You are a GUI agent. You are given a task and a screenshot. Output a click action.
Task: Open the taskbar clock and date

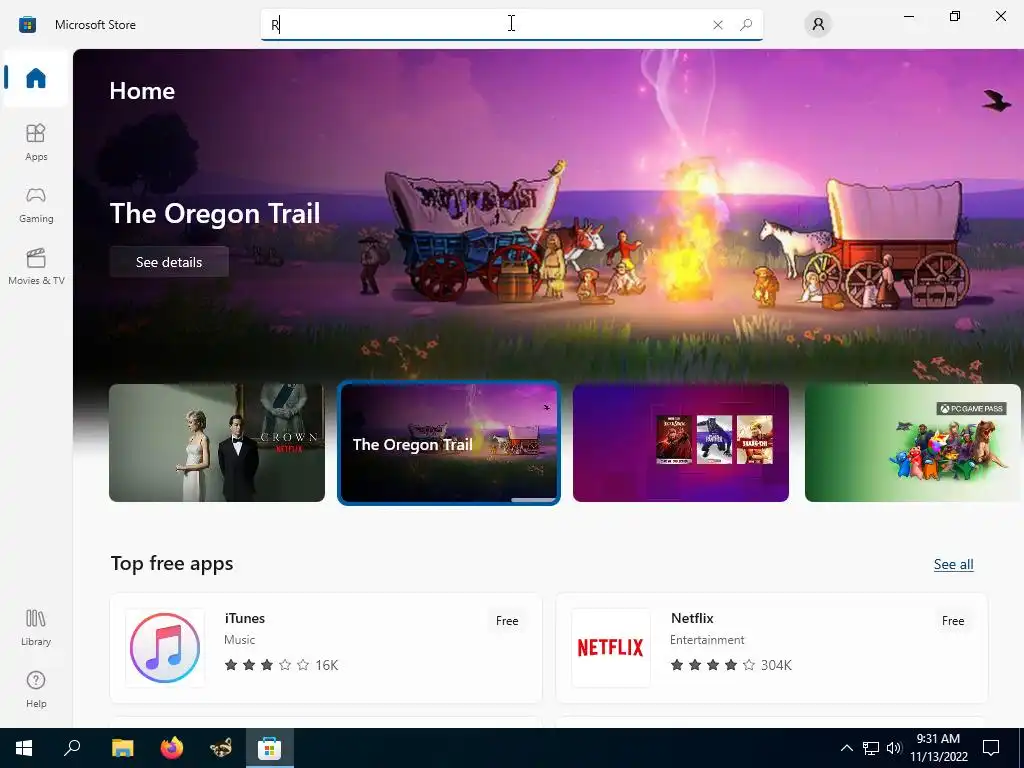[938, 748]
